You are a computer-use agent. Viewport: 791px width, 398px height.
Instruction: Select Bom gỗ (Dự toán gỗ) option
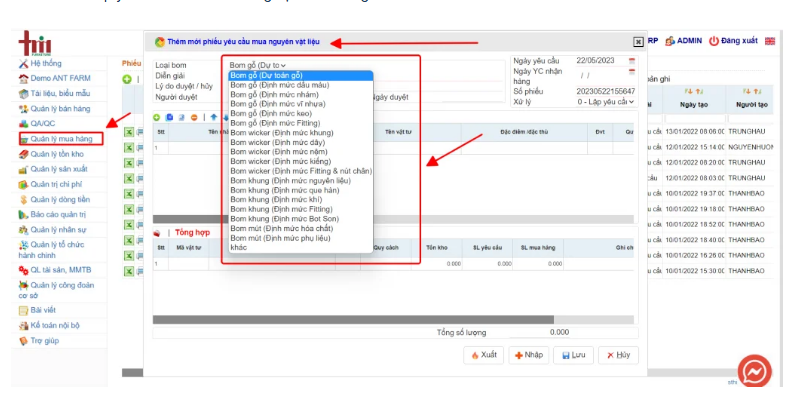(x=301, y=75)
